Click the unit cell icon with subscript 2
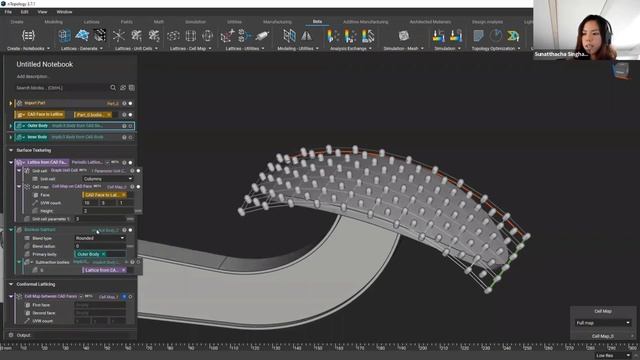 click(x=154, y=36)
